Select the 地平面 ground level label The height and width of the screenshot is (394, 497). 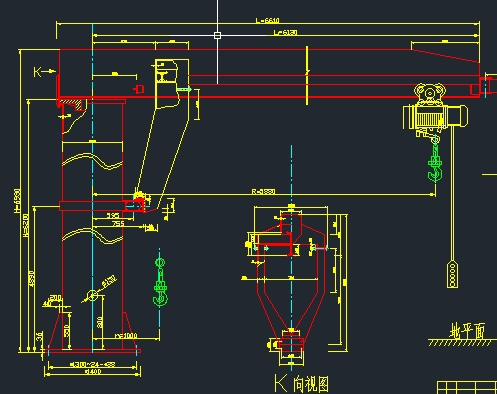[467, 330]
